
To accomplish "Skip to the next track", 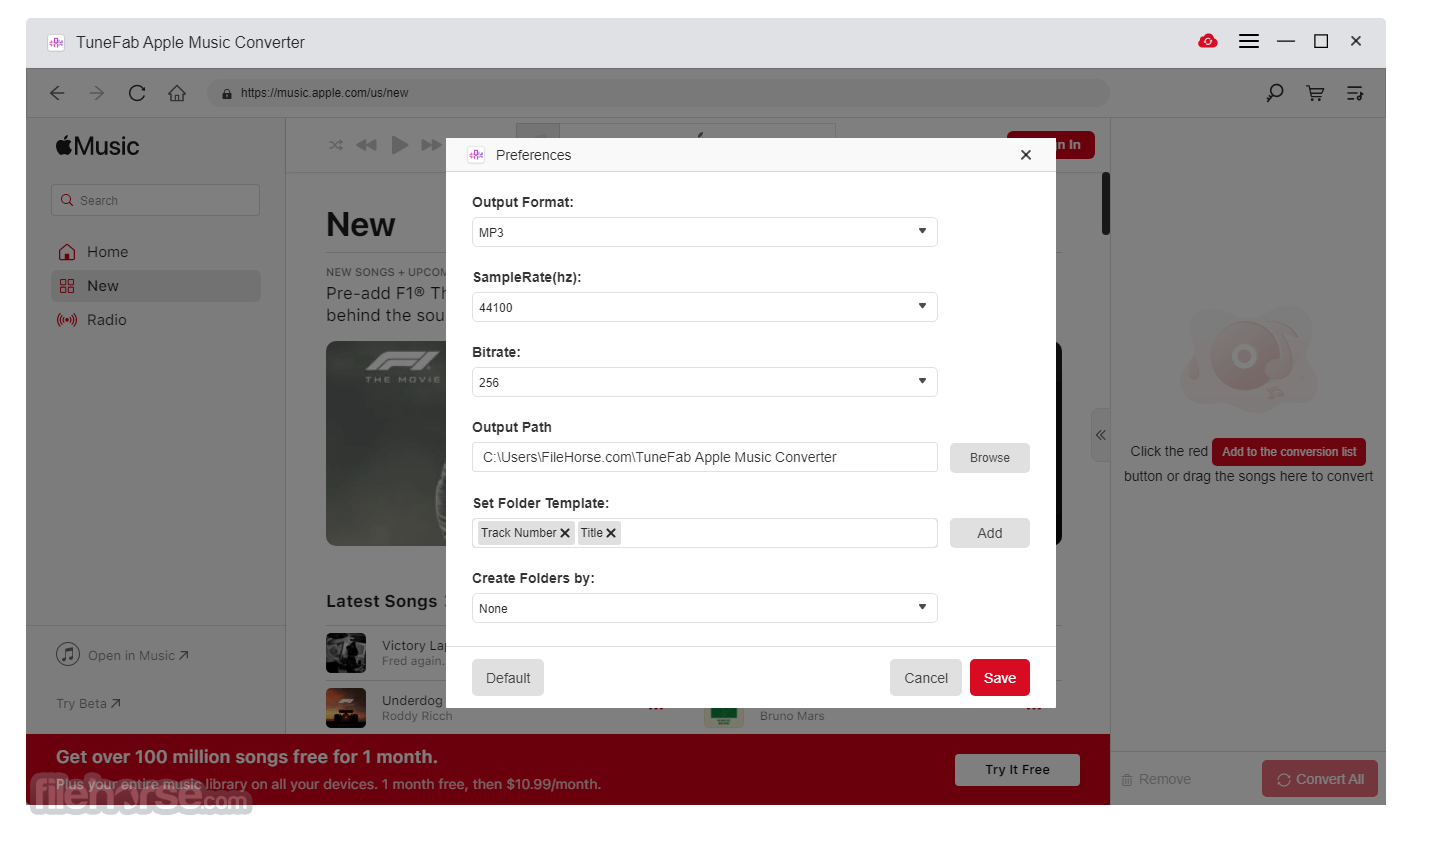I will (x=431, y=145).
